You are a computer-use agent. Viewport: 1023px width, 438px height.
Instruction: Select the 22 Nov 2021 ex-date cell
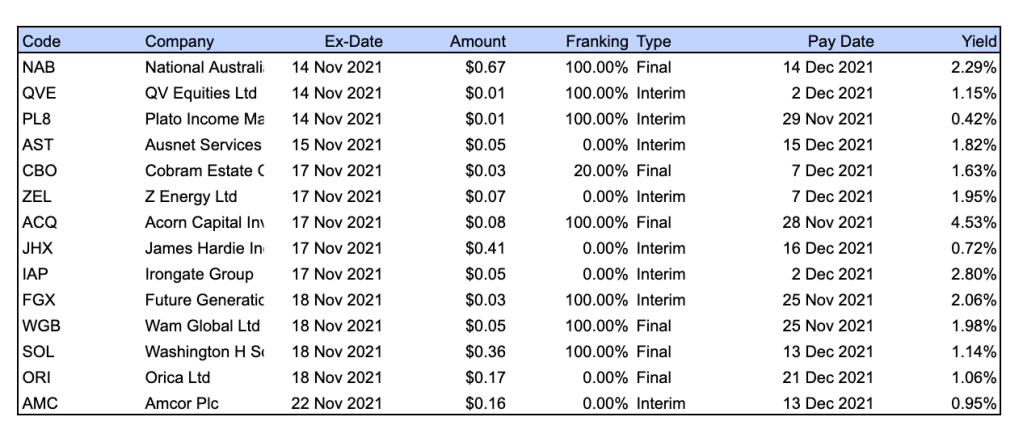(336, 404)
